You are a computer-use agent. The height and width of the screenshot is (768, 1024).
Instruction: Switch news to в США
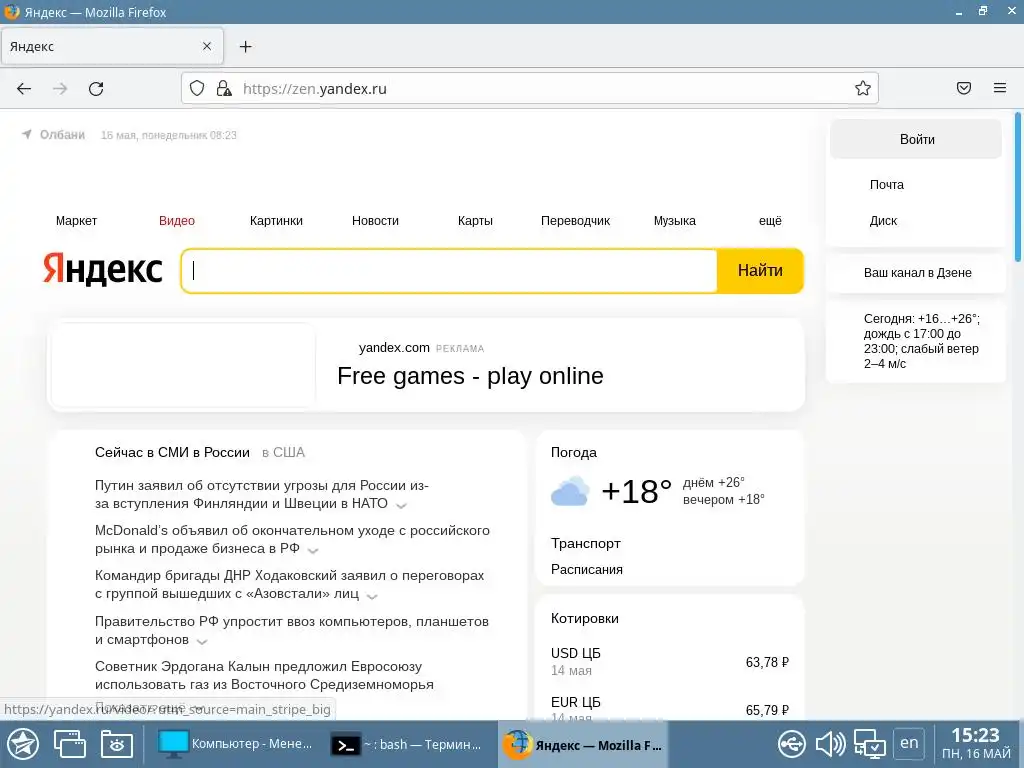point(283,452)
